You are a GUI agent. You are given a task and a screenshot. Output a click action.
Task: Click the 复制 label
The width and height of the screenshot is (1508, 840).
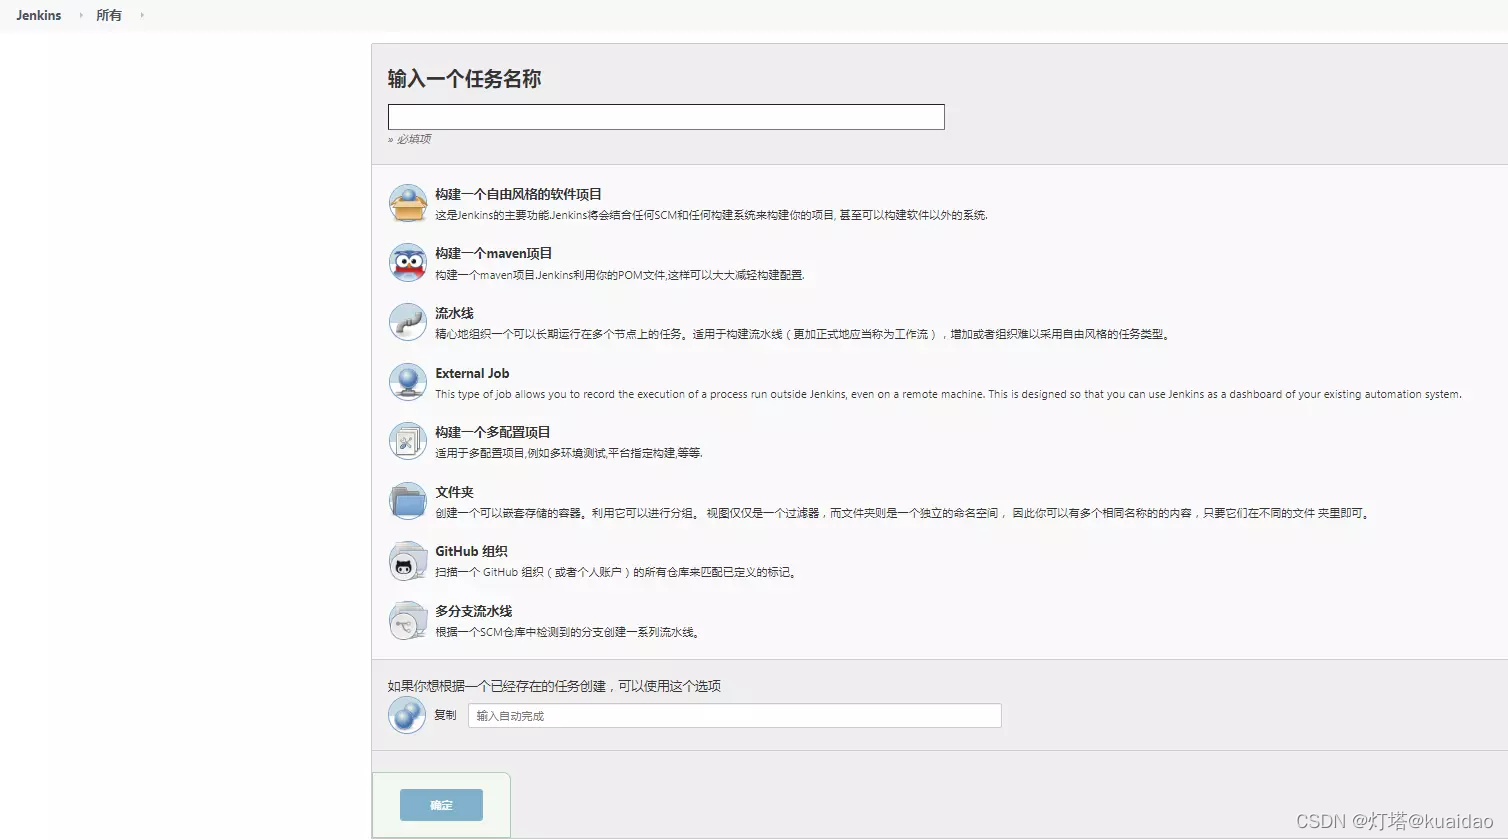click(445, 715)
